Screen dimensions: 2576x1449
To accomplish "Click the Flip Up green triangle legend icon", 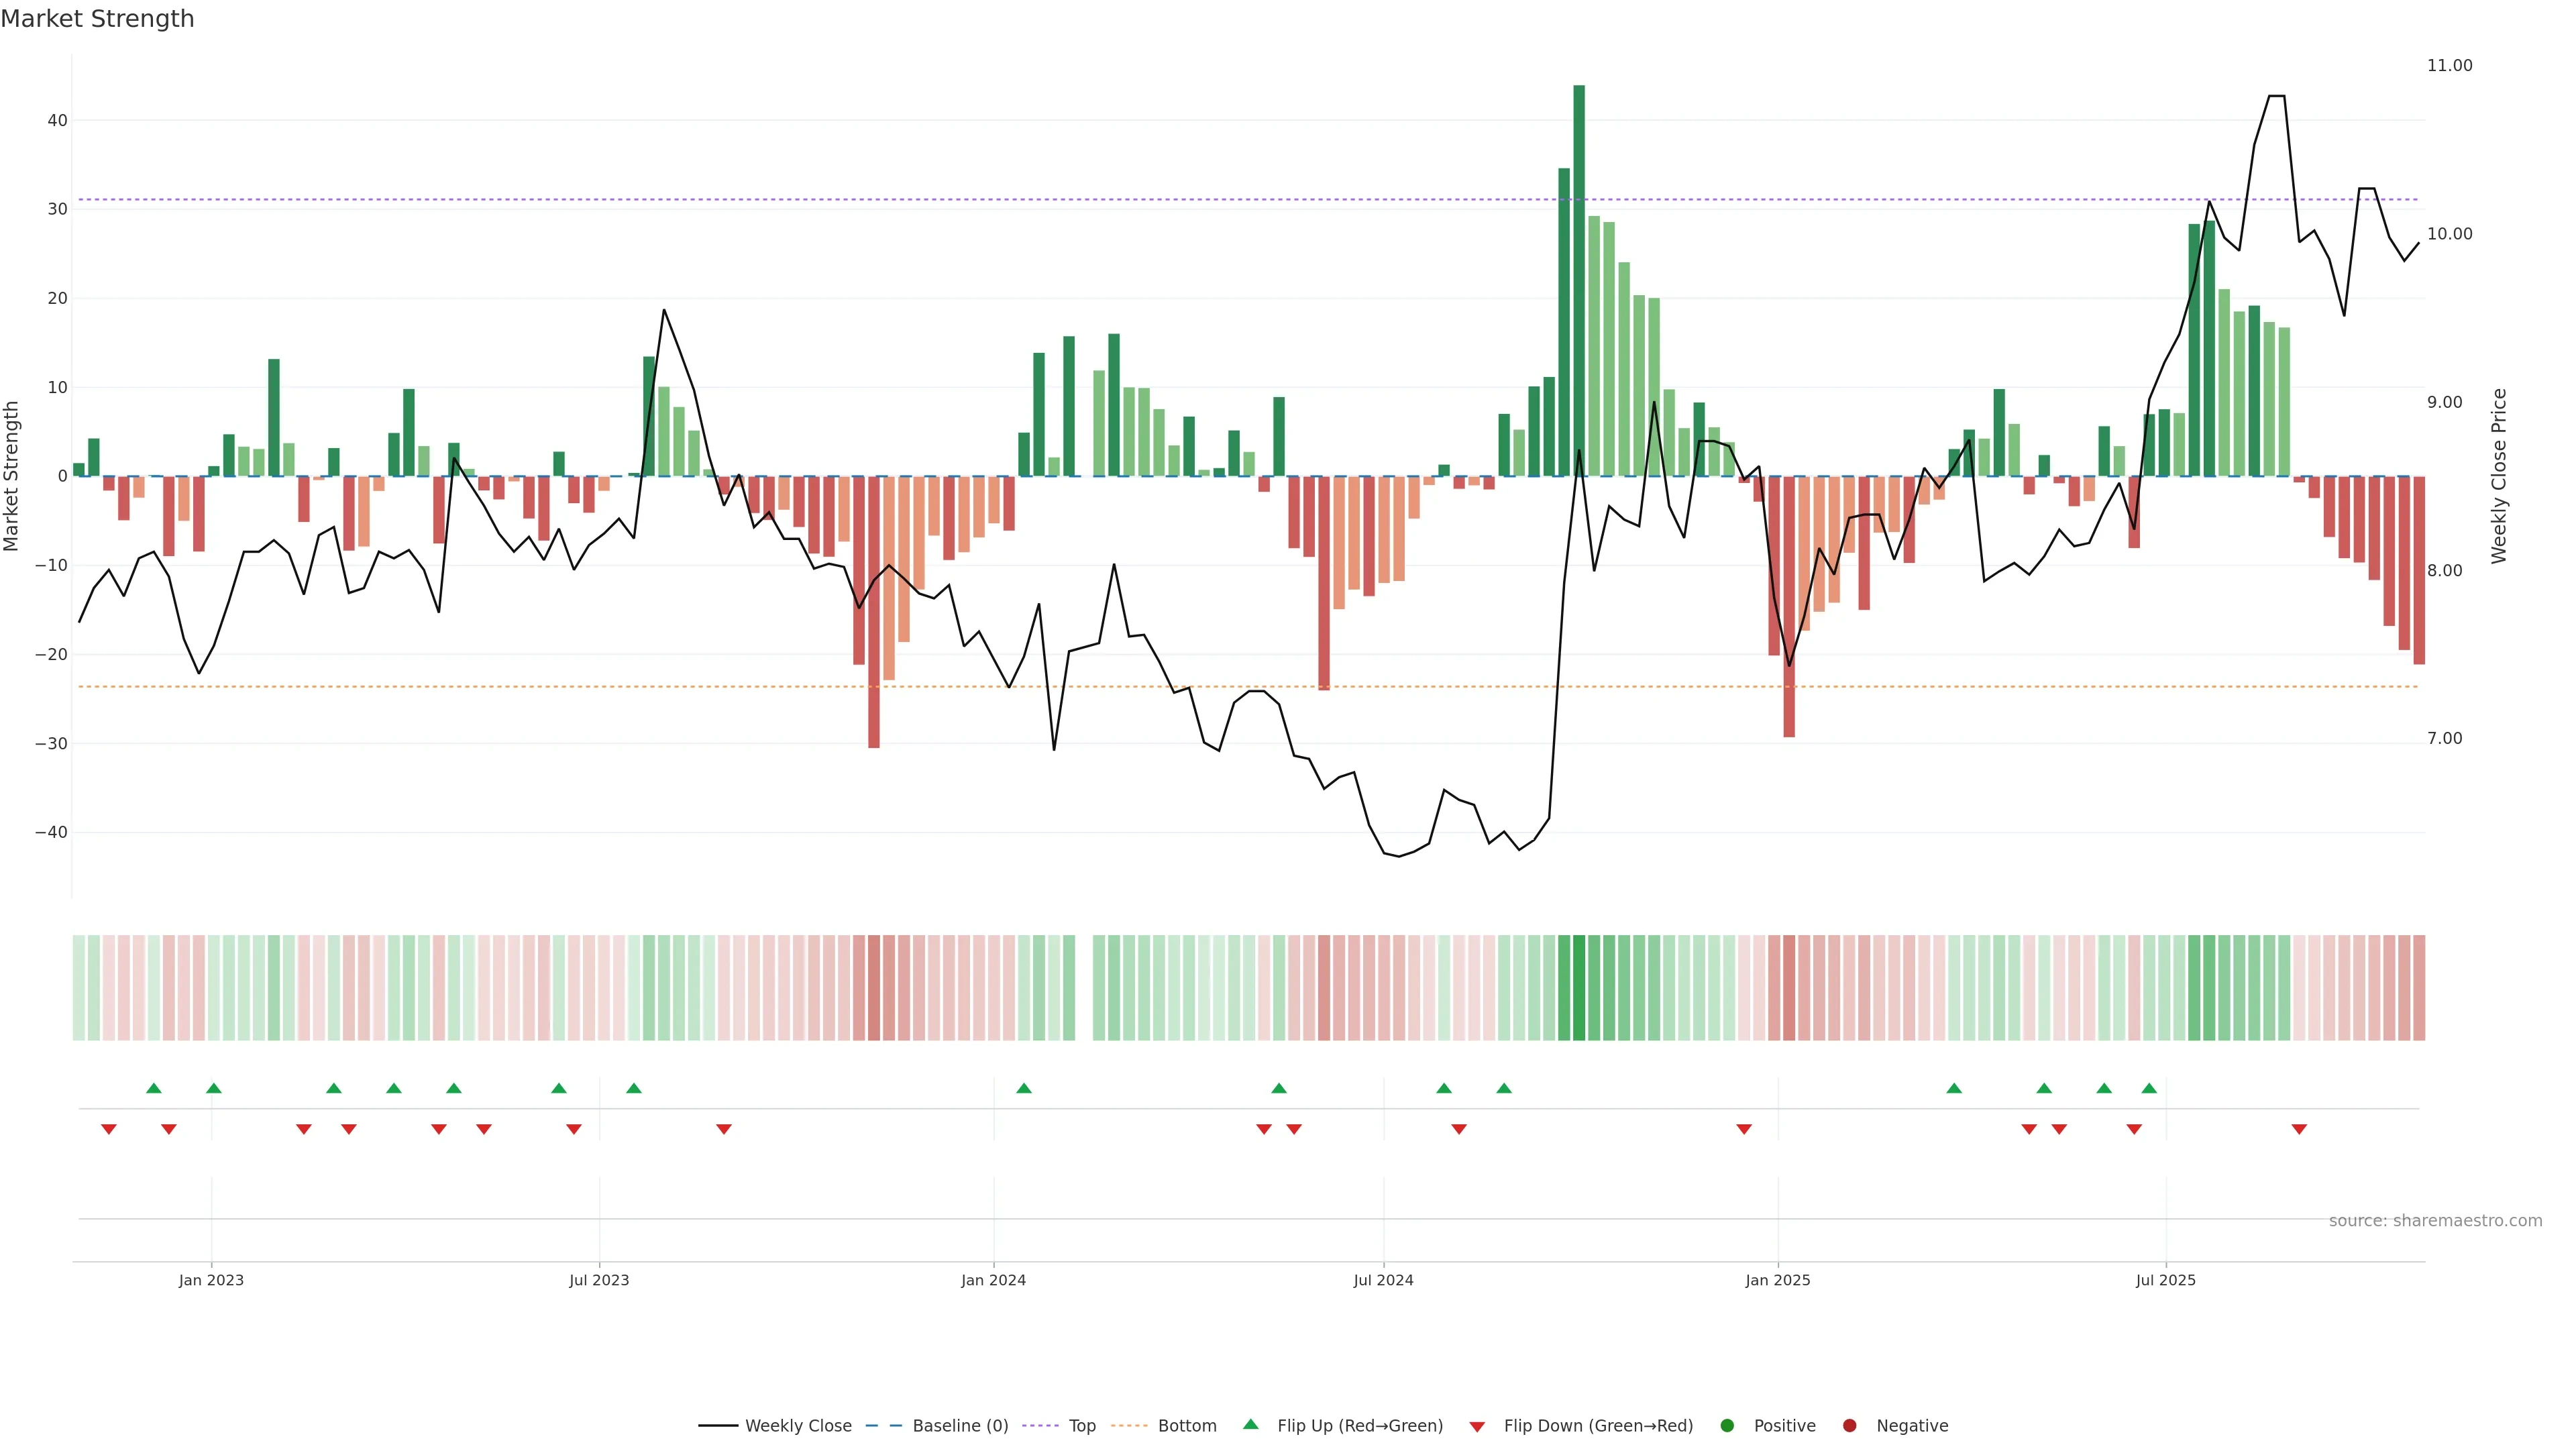I will [1250, 1424].
